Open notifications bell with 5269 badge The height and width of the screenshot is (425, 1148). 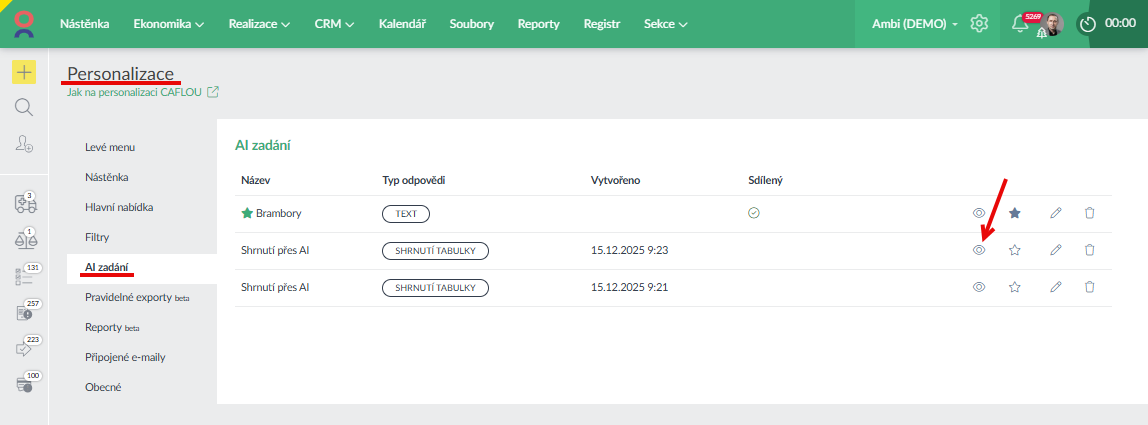point(1020,24)
